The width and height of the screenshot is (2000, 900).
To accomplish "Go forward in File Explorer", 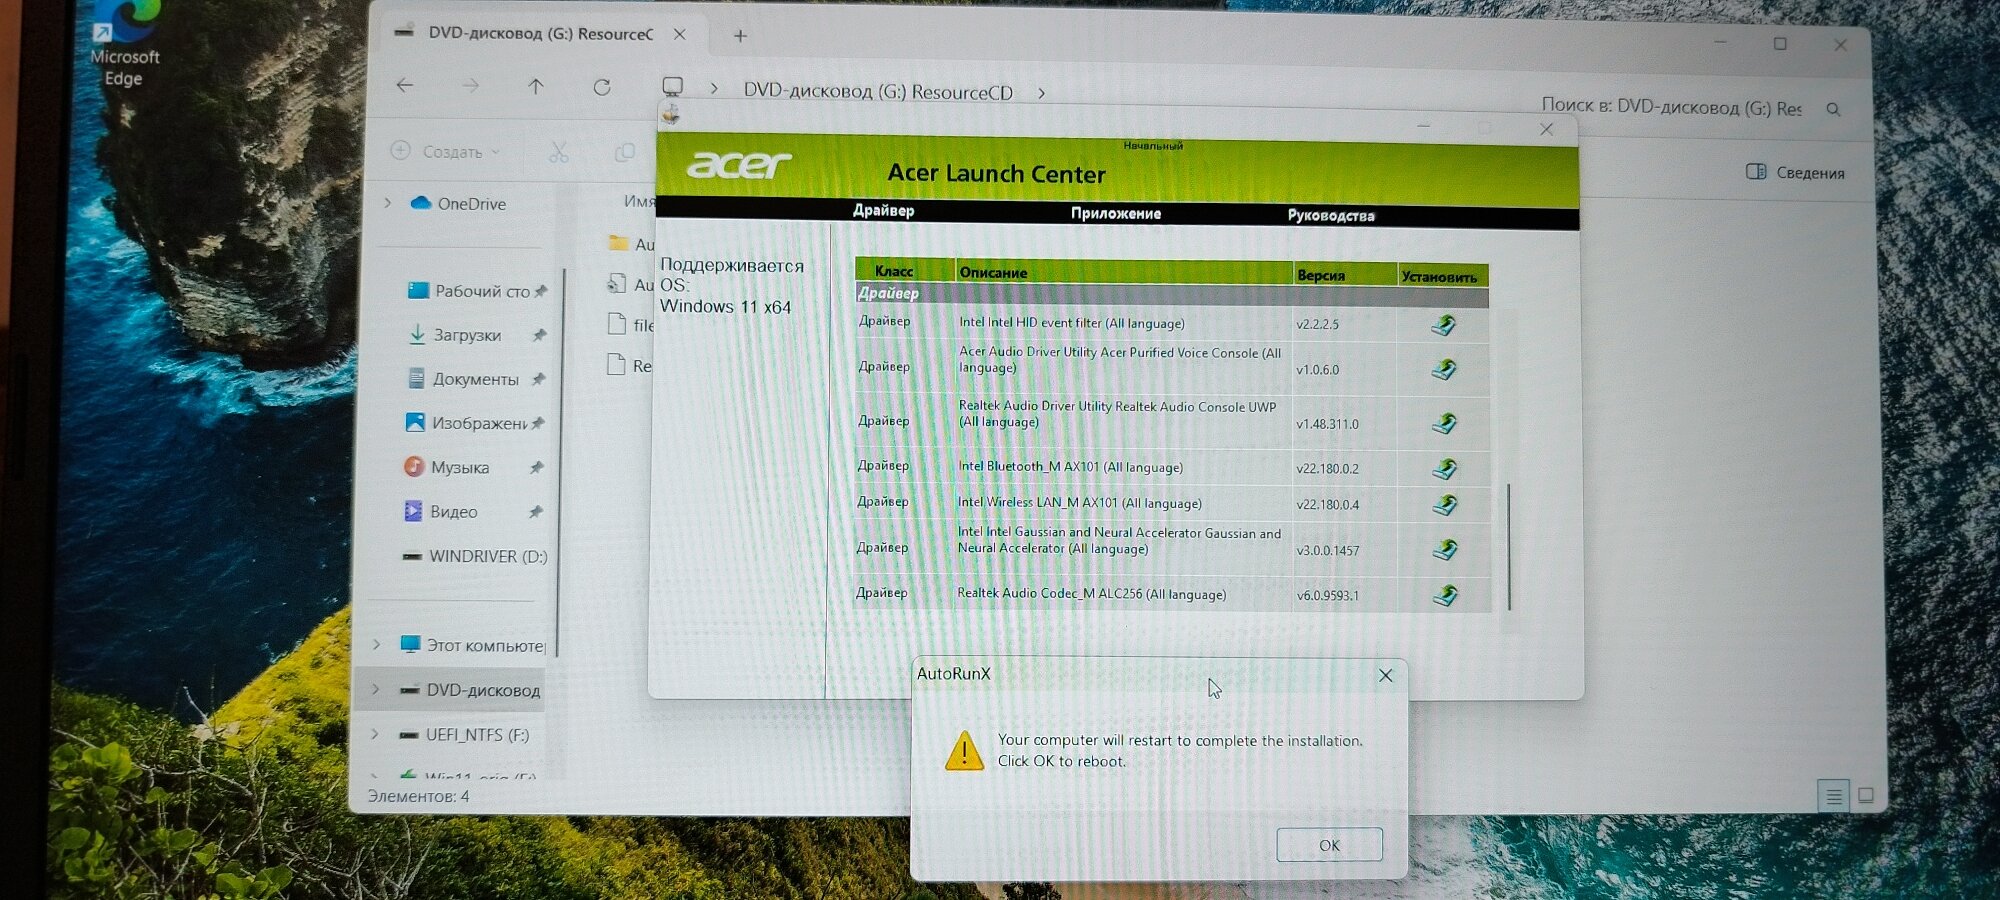I will pyautogui.click(x=470, y=86).
